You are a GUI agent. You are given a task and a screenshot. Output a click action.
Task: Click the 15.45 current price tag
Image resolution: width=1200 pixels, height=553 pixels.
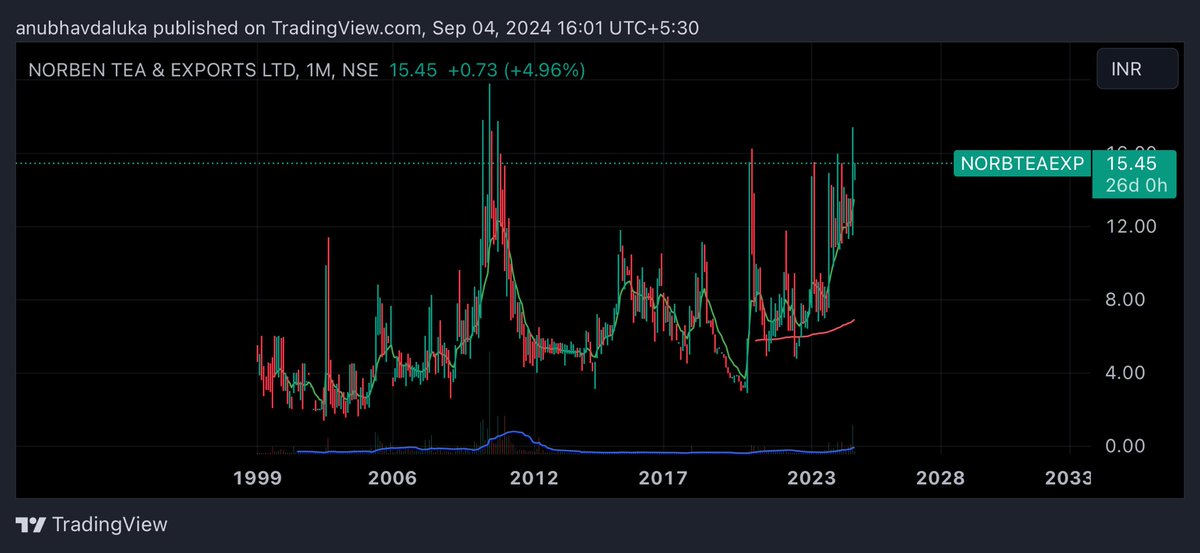tap(1134, 162)
